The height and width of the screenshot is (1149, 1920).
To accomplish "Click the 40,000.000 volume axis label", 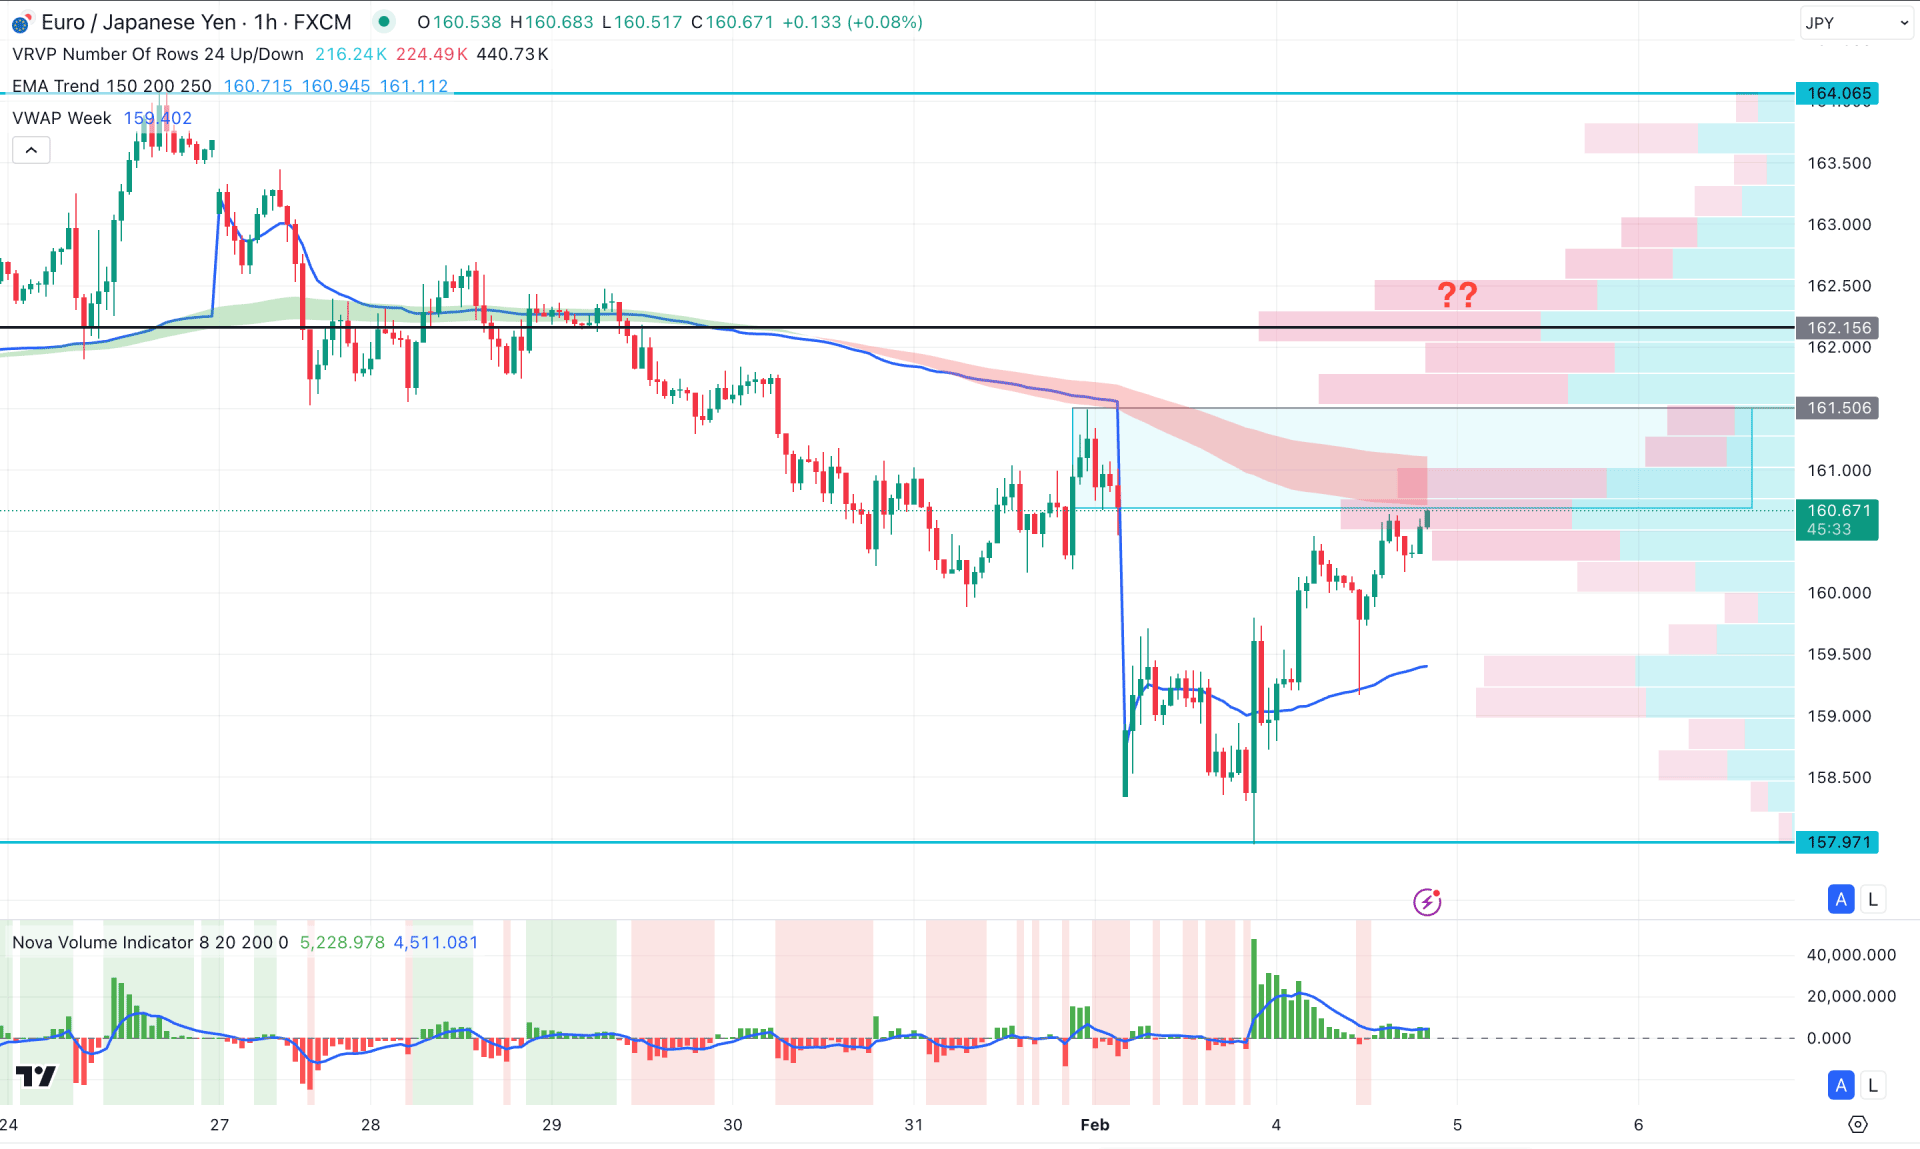I will (x=1851, y=955).
